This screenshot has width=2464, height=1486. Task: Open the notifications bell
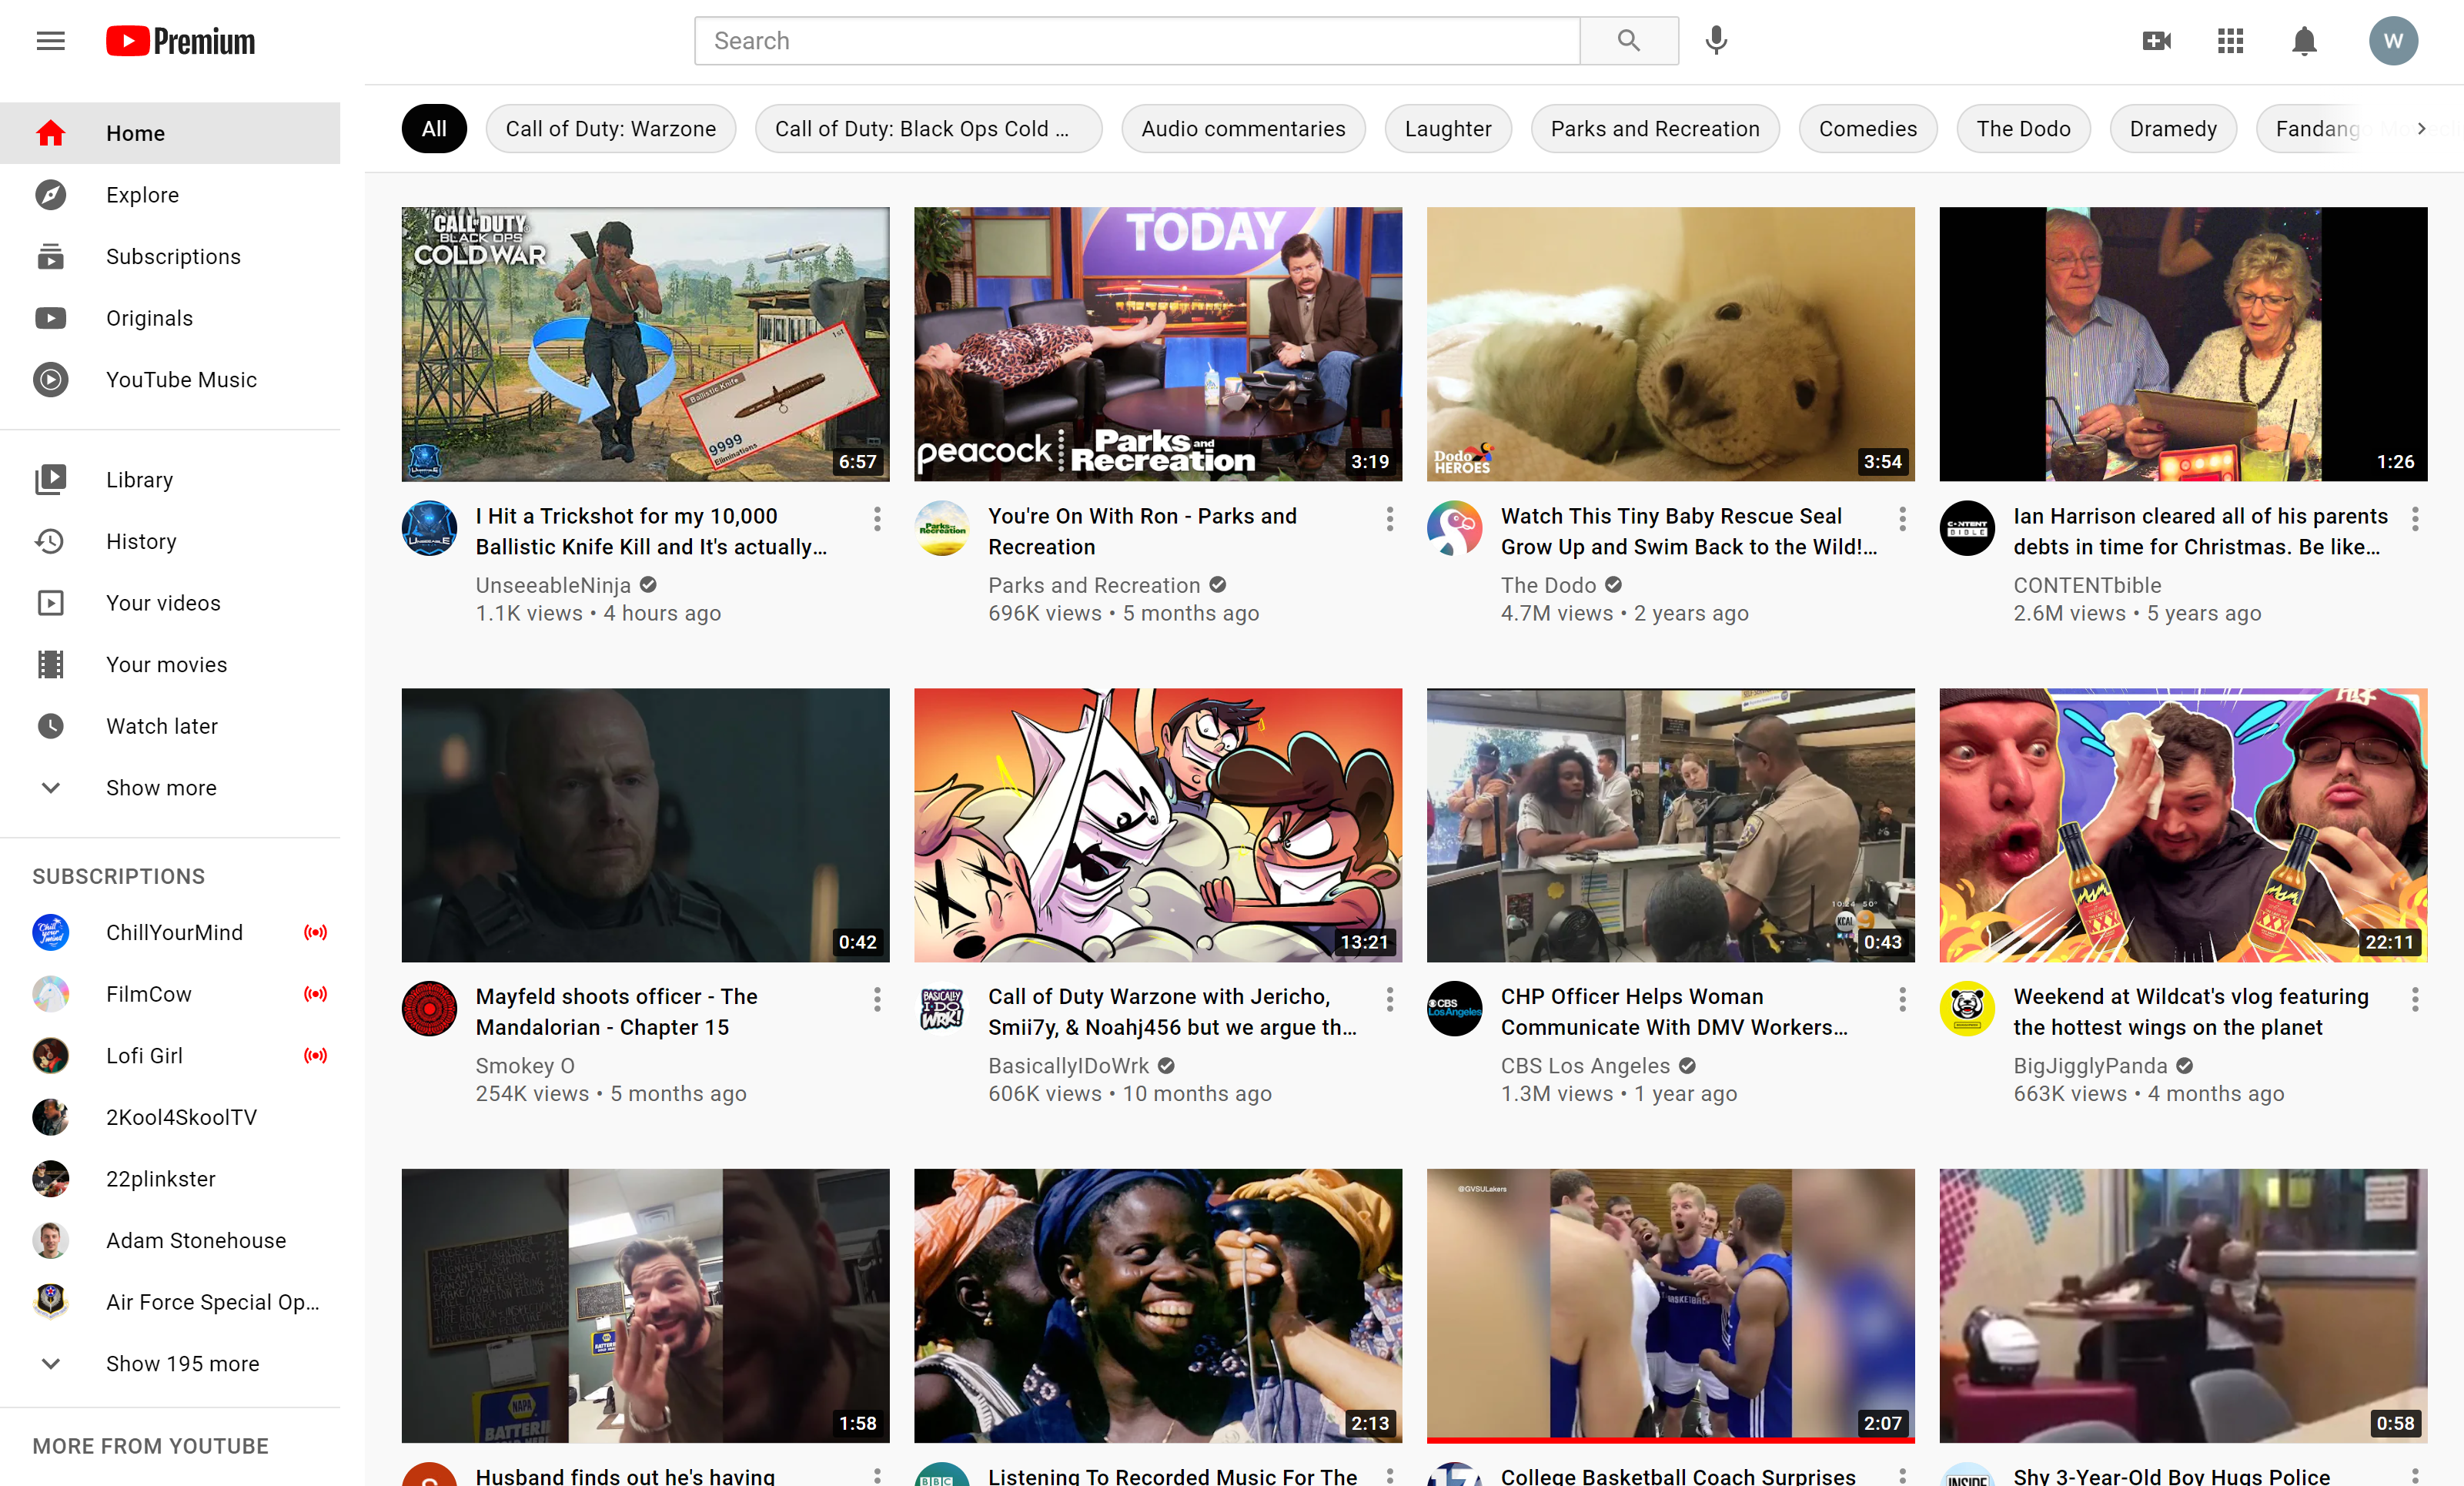tap(2304, 41)
